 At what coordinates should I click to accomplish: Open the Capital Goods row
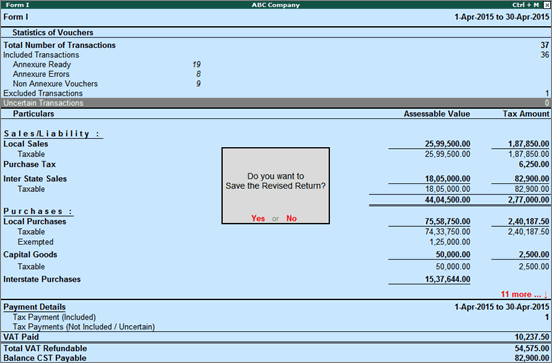tap(276, 255)
